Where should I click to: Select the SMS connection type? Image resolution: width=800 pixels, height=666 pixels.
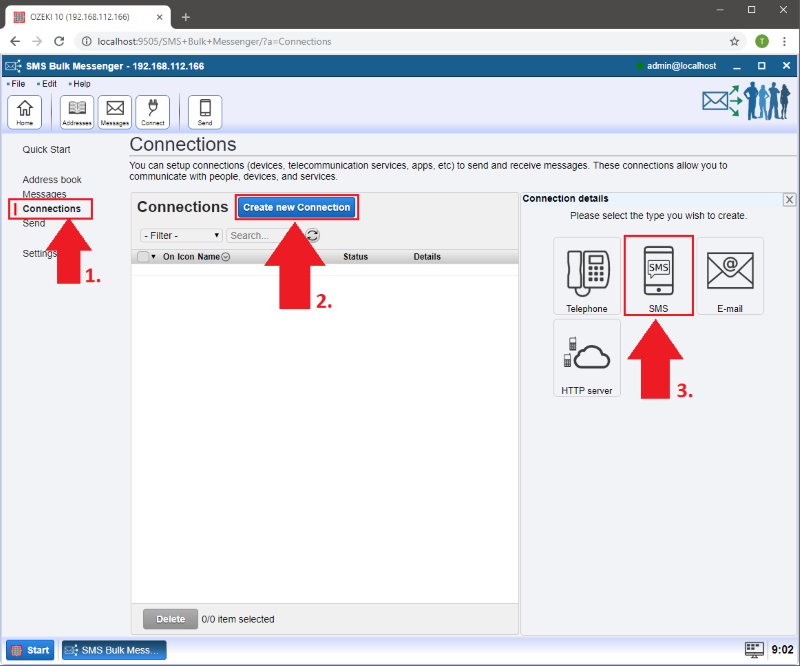pyautogui.click(x=658, y=276)
